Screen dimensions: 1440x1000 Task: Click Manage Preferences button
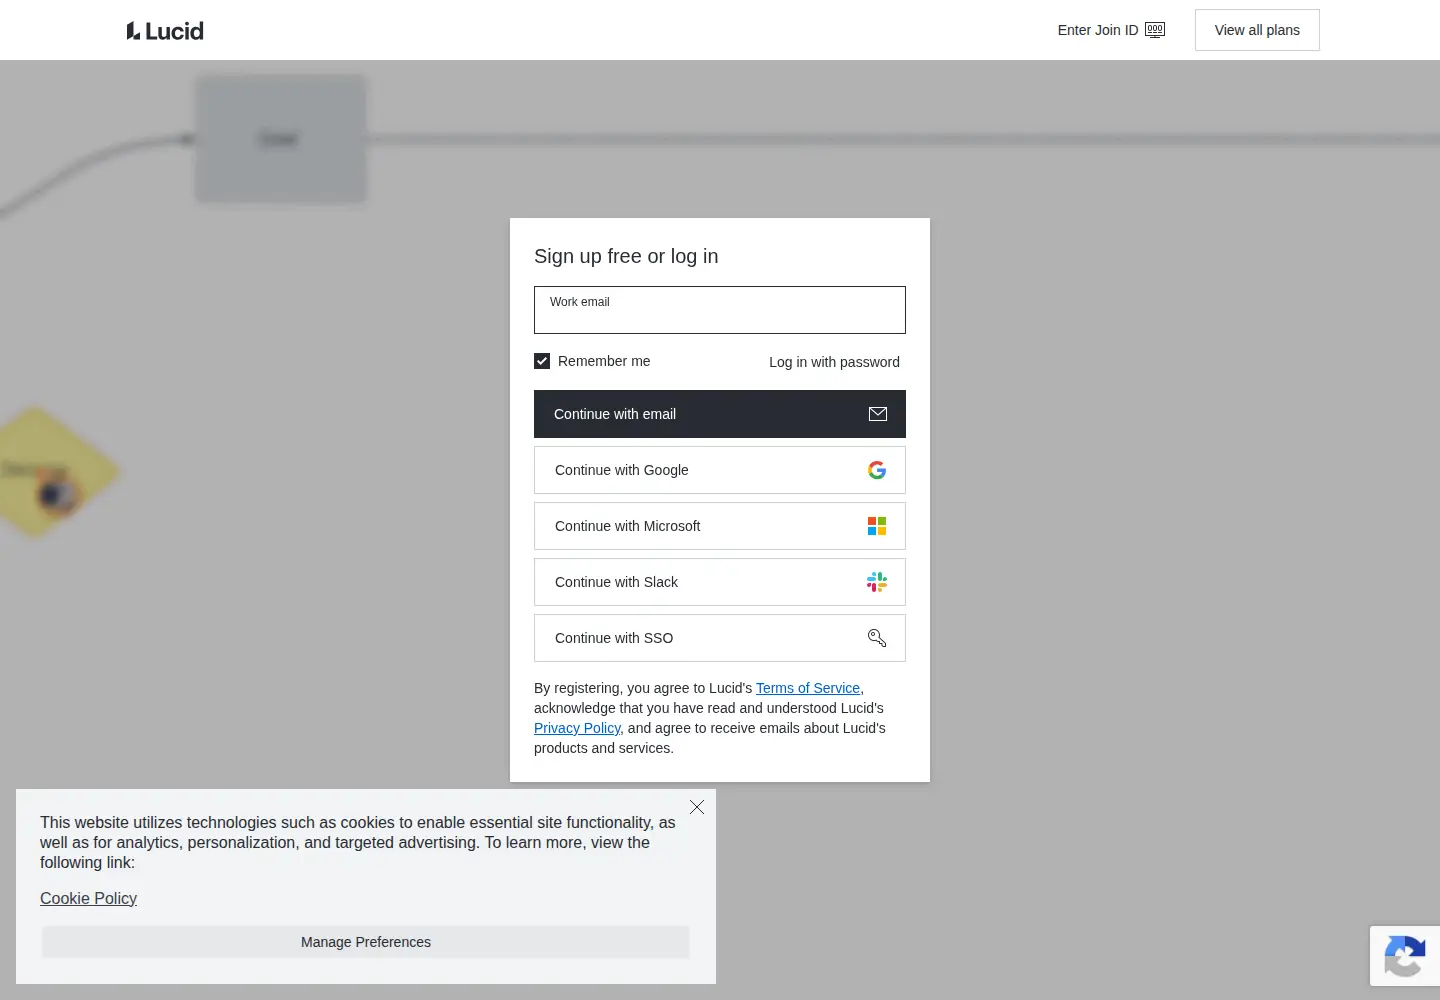[x=366, y=942]
